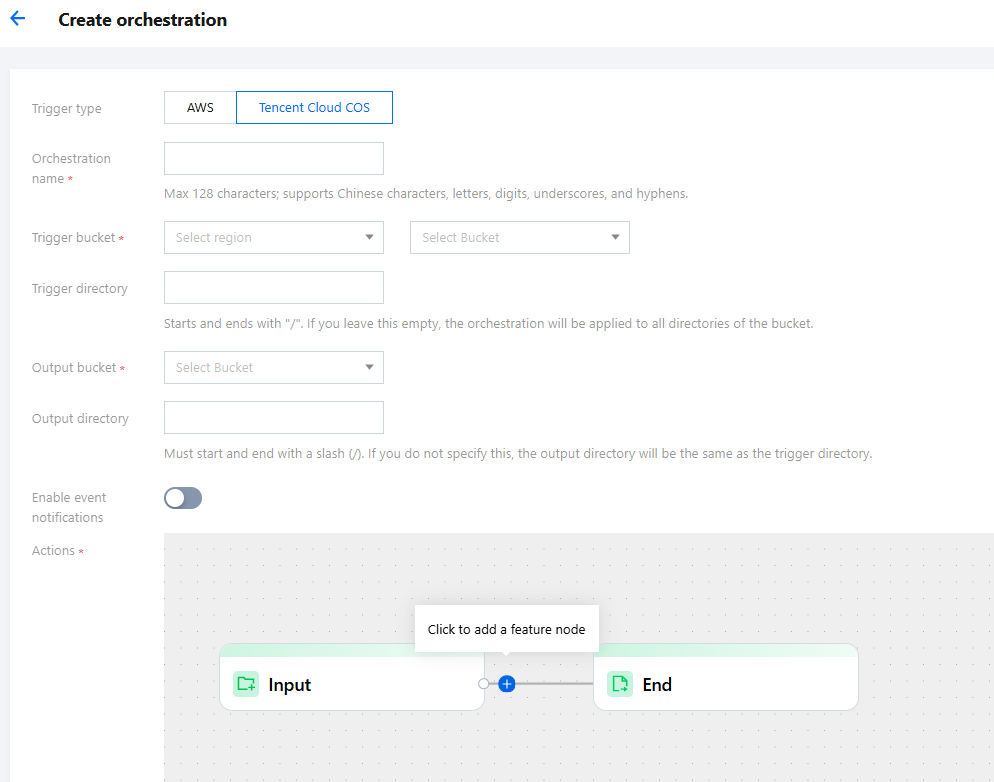Image resolution: width=994 pixels, height=782 pixels.
Task: Click the blue plus add-node icon
Action: tap(507, 684)
